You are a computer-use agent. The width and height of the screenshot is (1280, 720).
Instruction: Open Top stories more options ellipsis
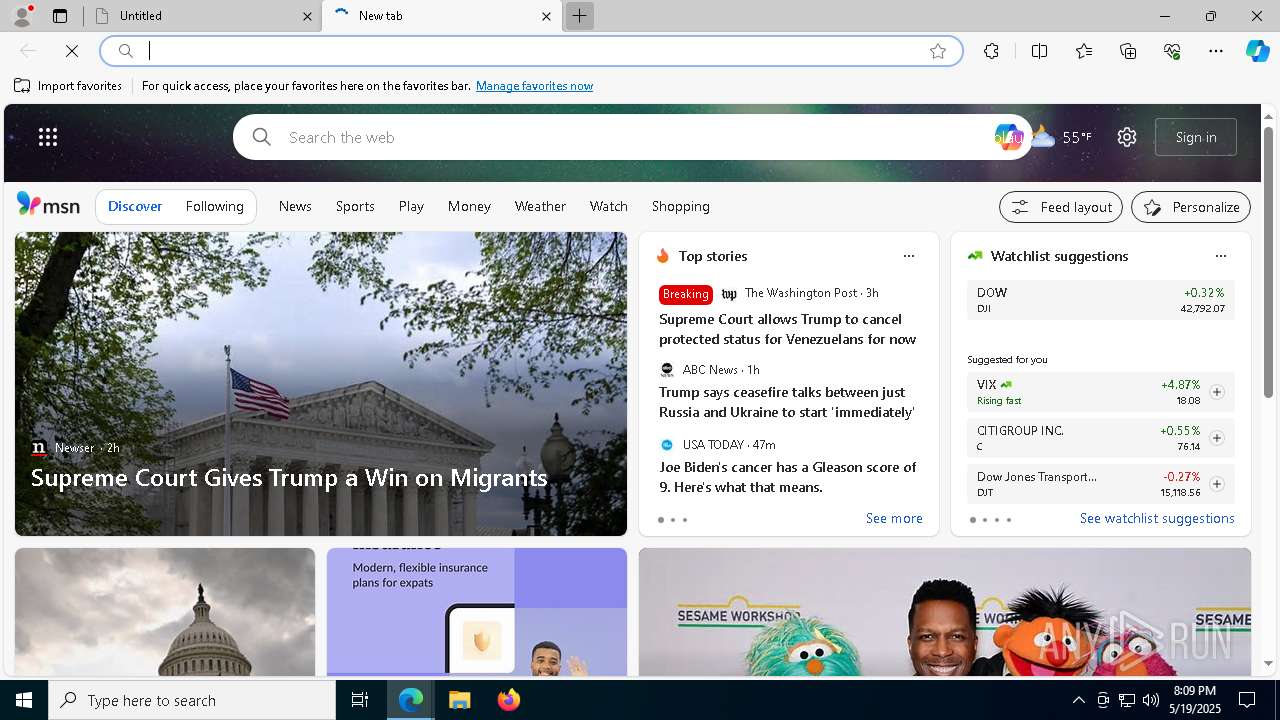[909, 256]
